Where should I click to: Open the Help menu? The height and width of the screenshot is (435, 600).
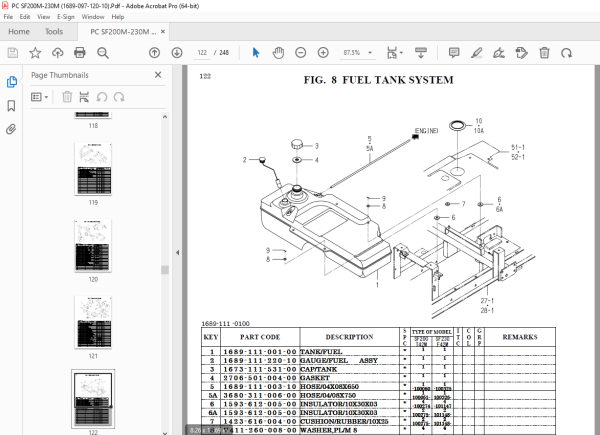click(118, 17)
